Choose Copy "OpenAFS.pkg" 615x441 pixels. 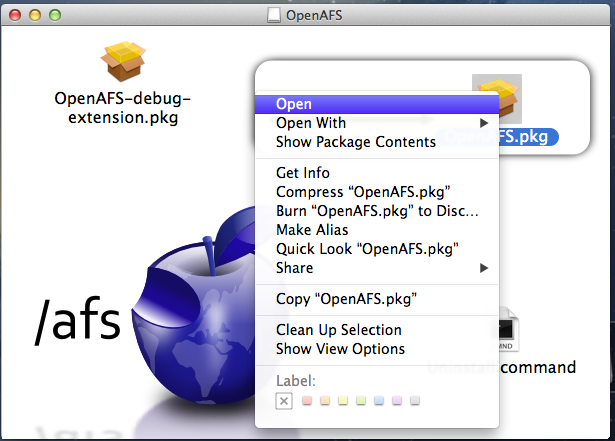pyautogui.click(x=377, y=299)
